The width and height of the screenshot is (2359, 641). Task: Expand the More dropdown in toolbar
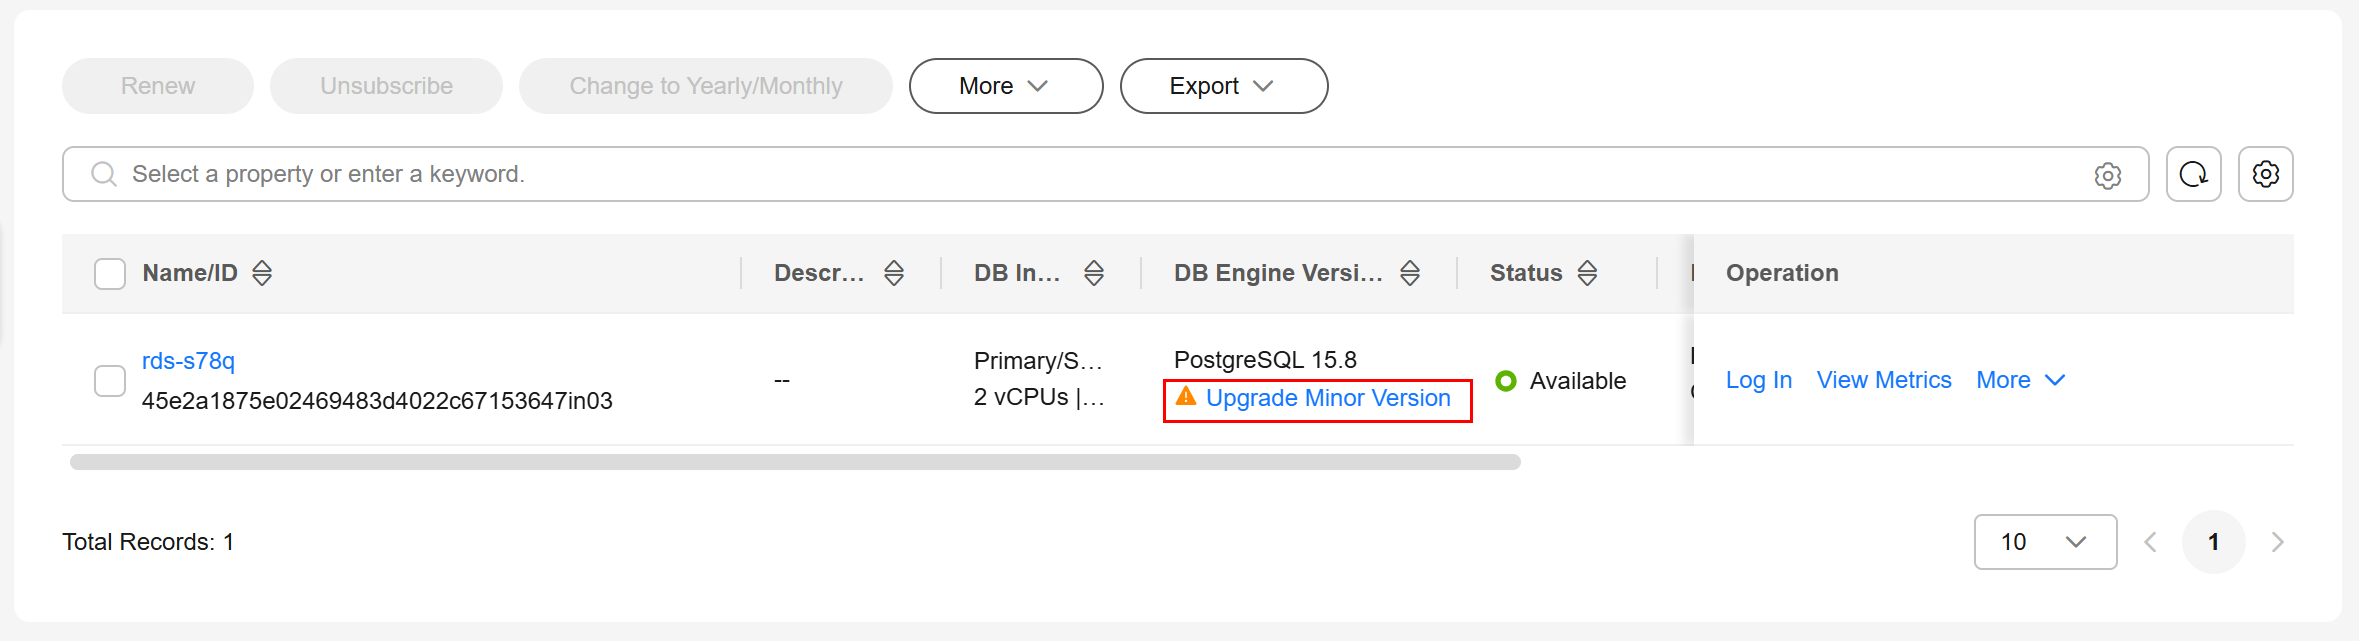1006,86
